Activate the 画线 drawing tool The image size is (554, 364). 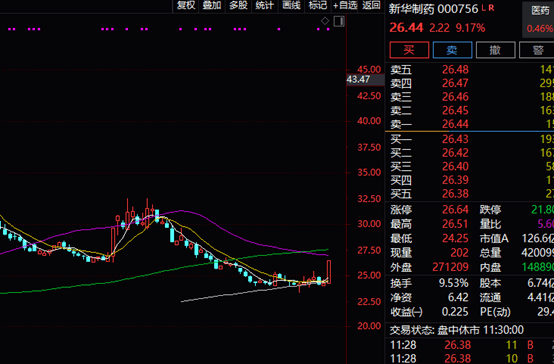[x=291, y=5]
